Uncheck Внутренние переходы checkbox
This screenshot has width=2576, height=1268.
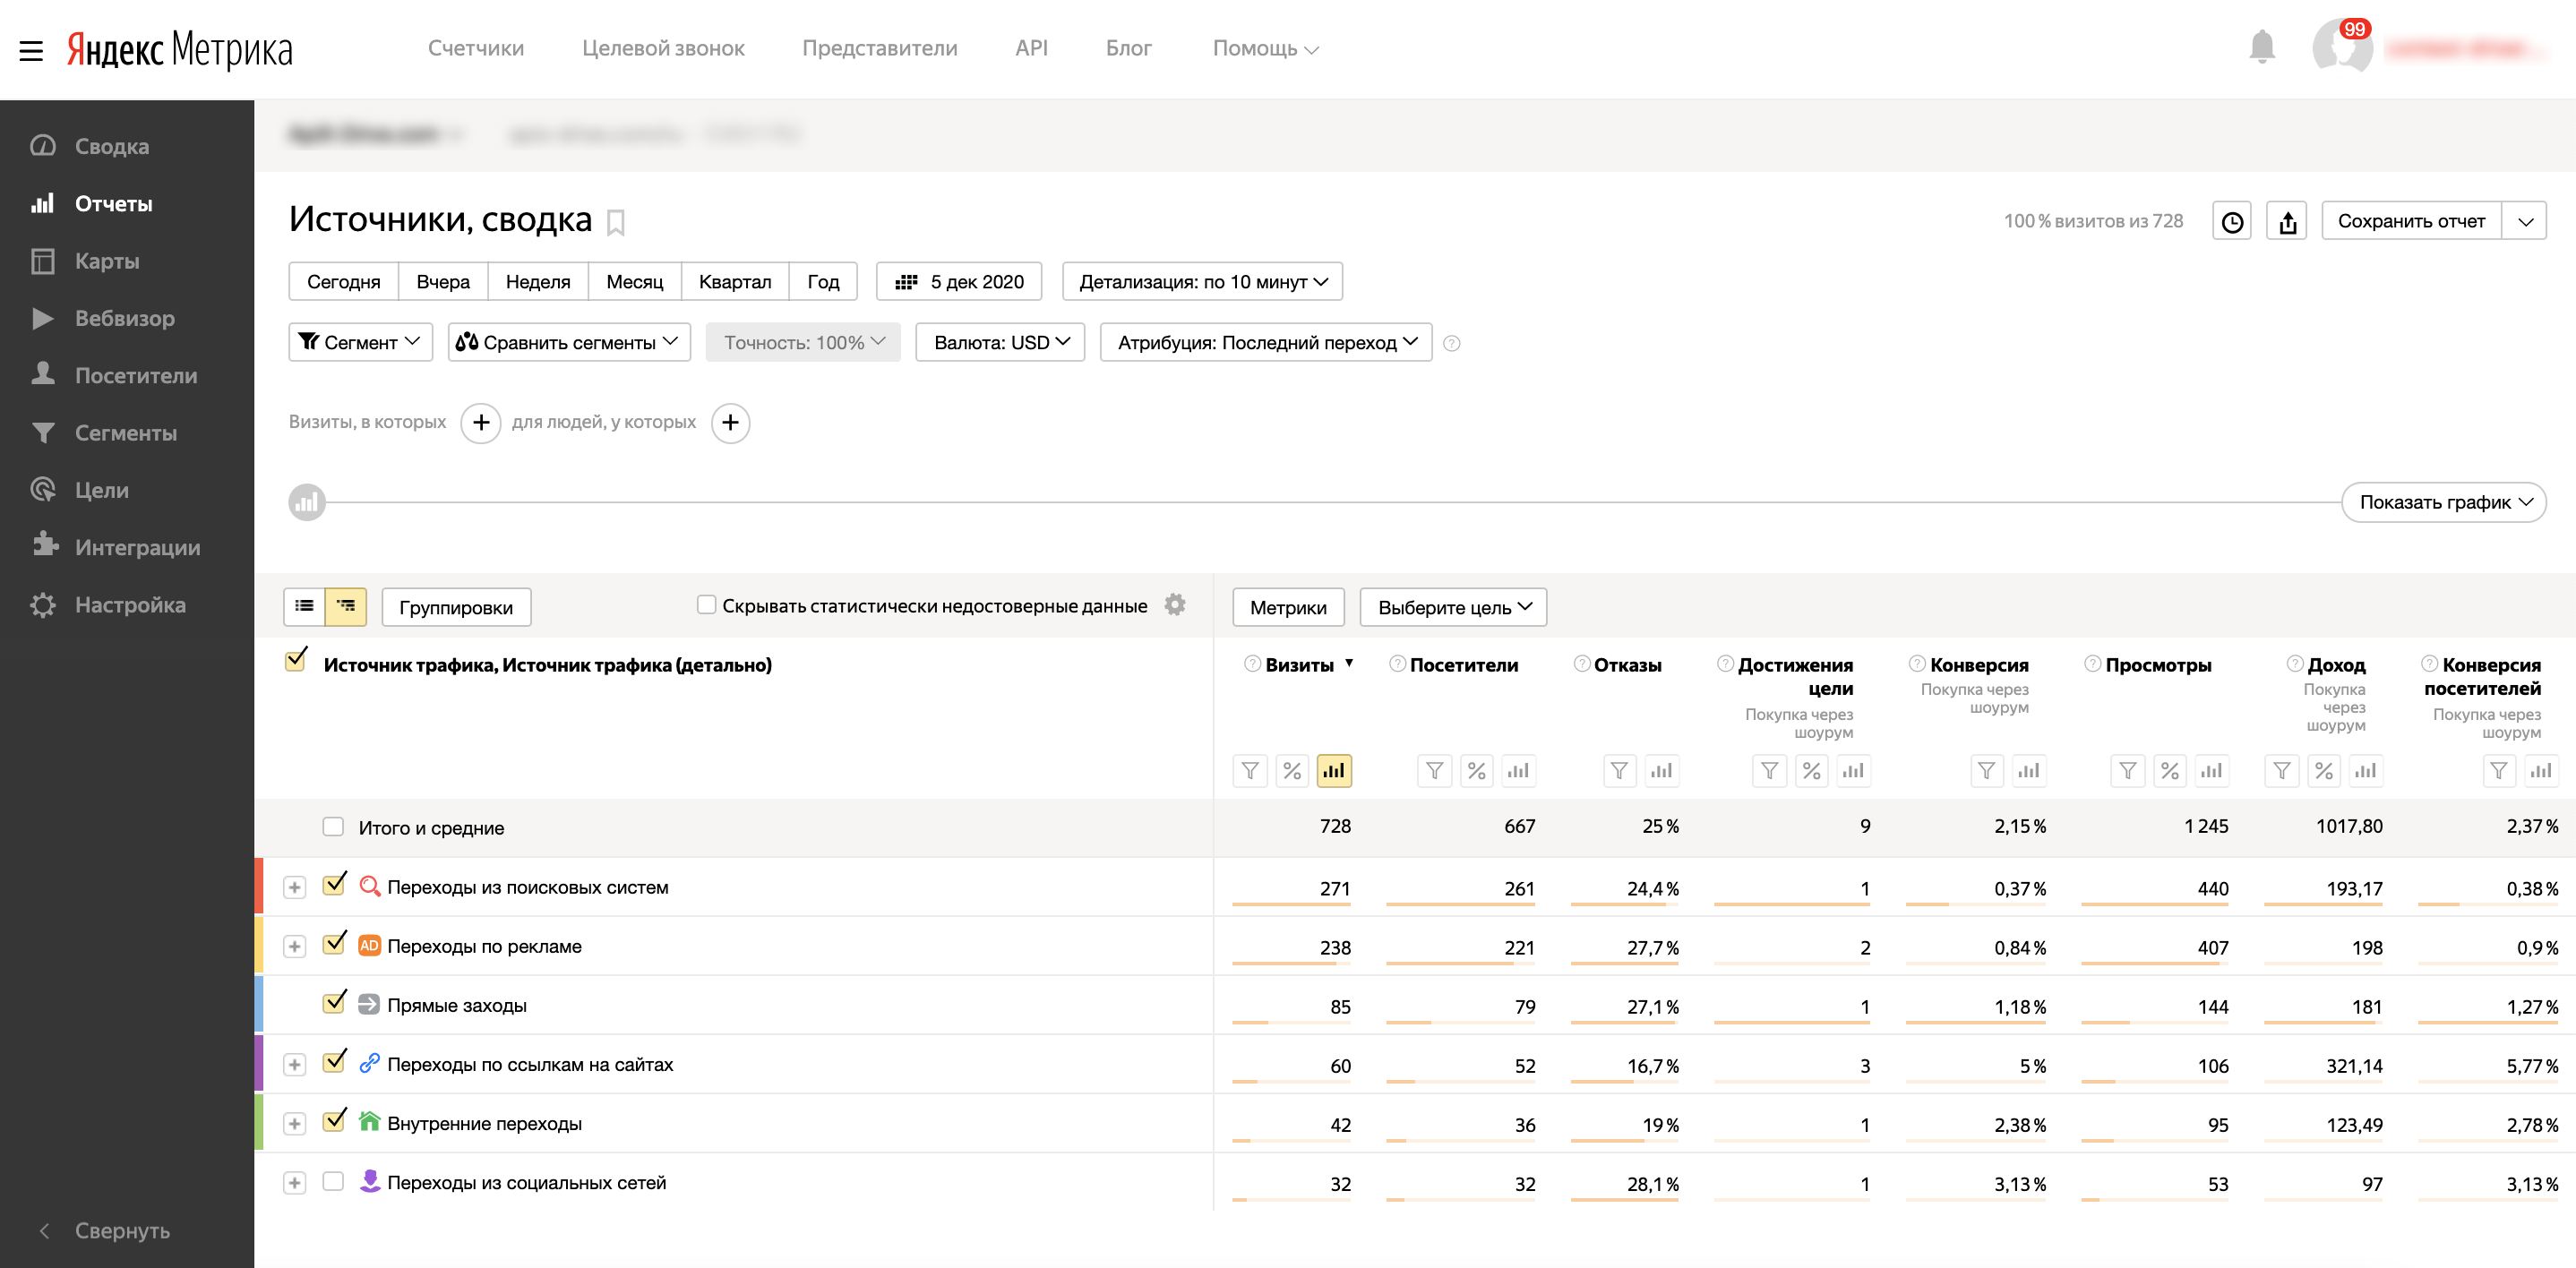[334, 1120]
